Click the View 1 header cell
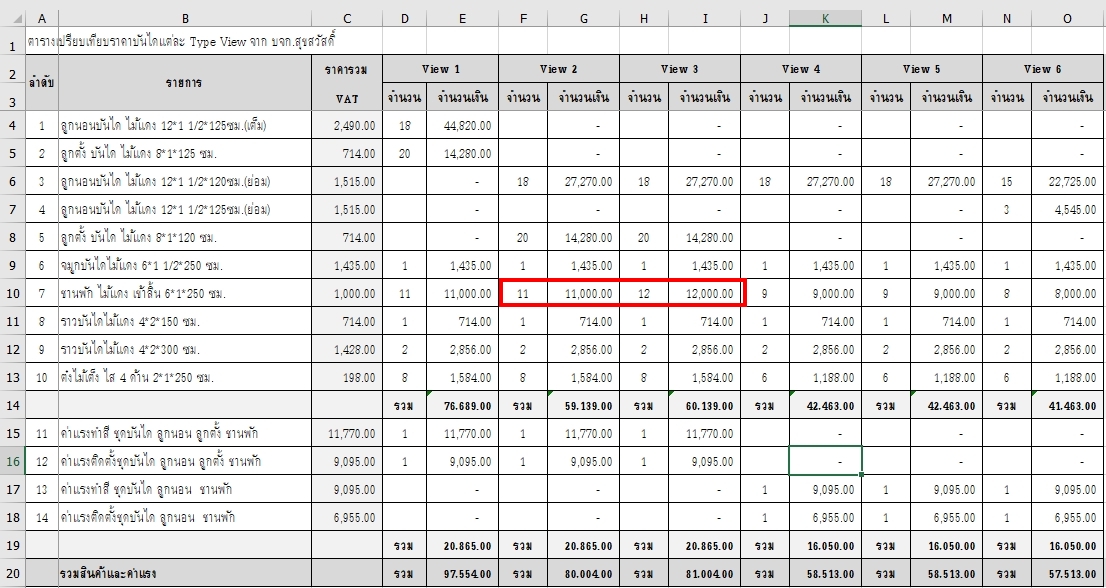Image resolution: width=1106 pixels, height=588 pixels. [x=440, y=69]
